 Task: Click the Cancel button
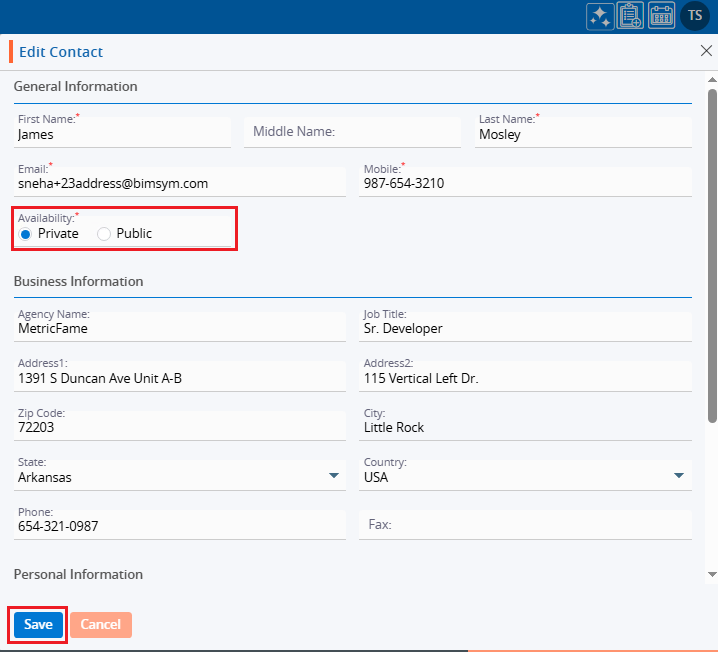[100, 625]
